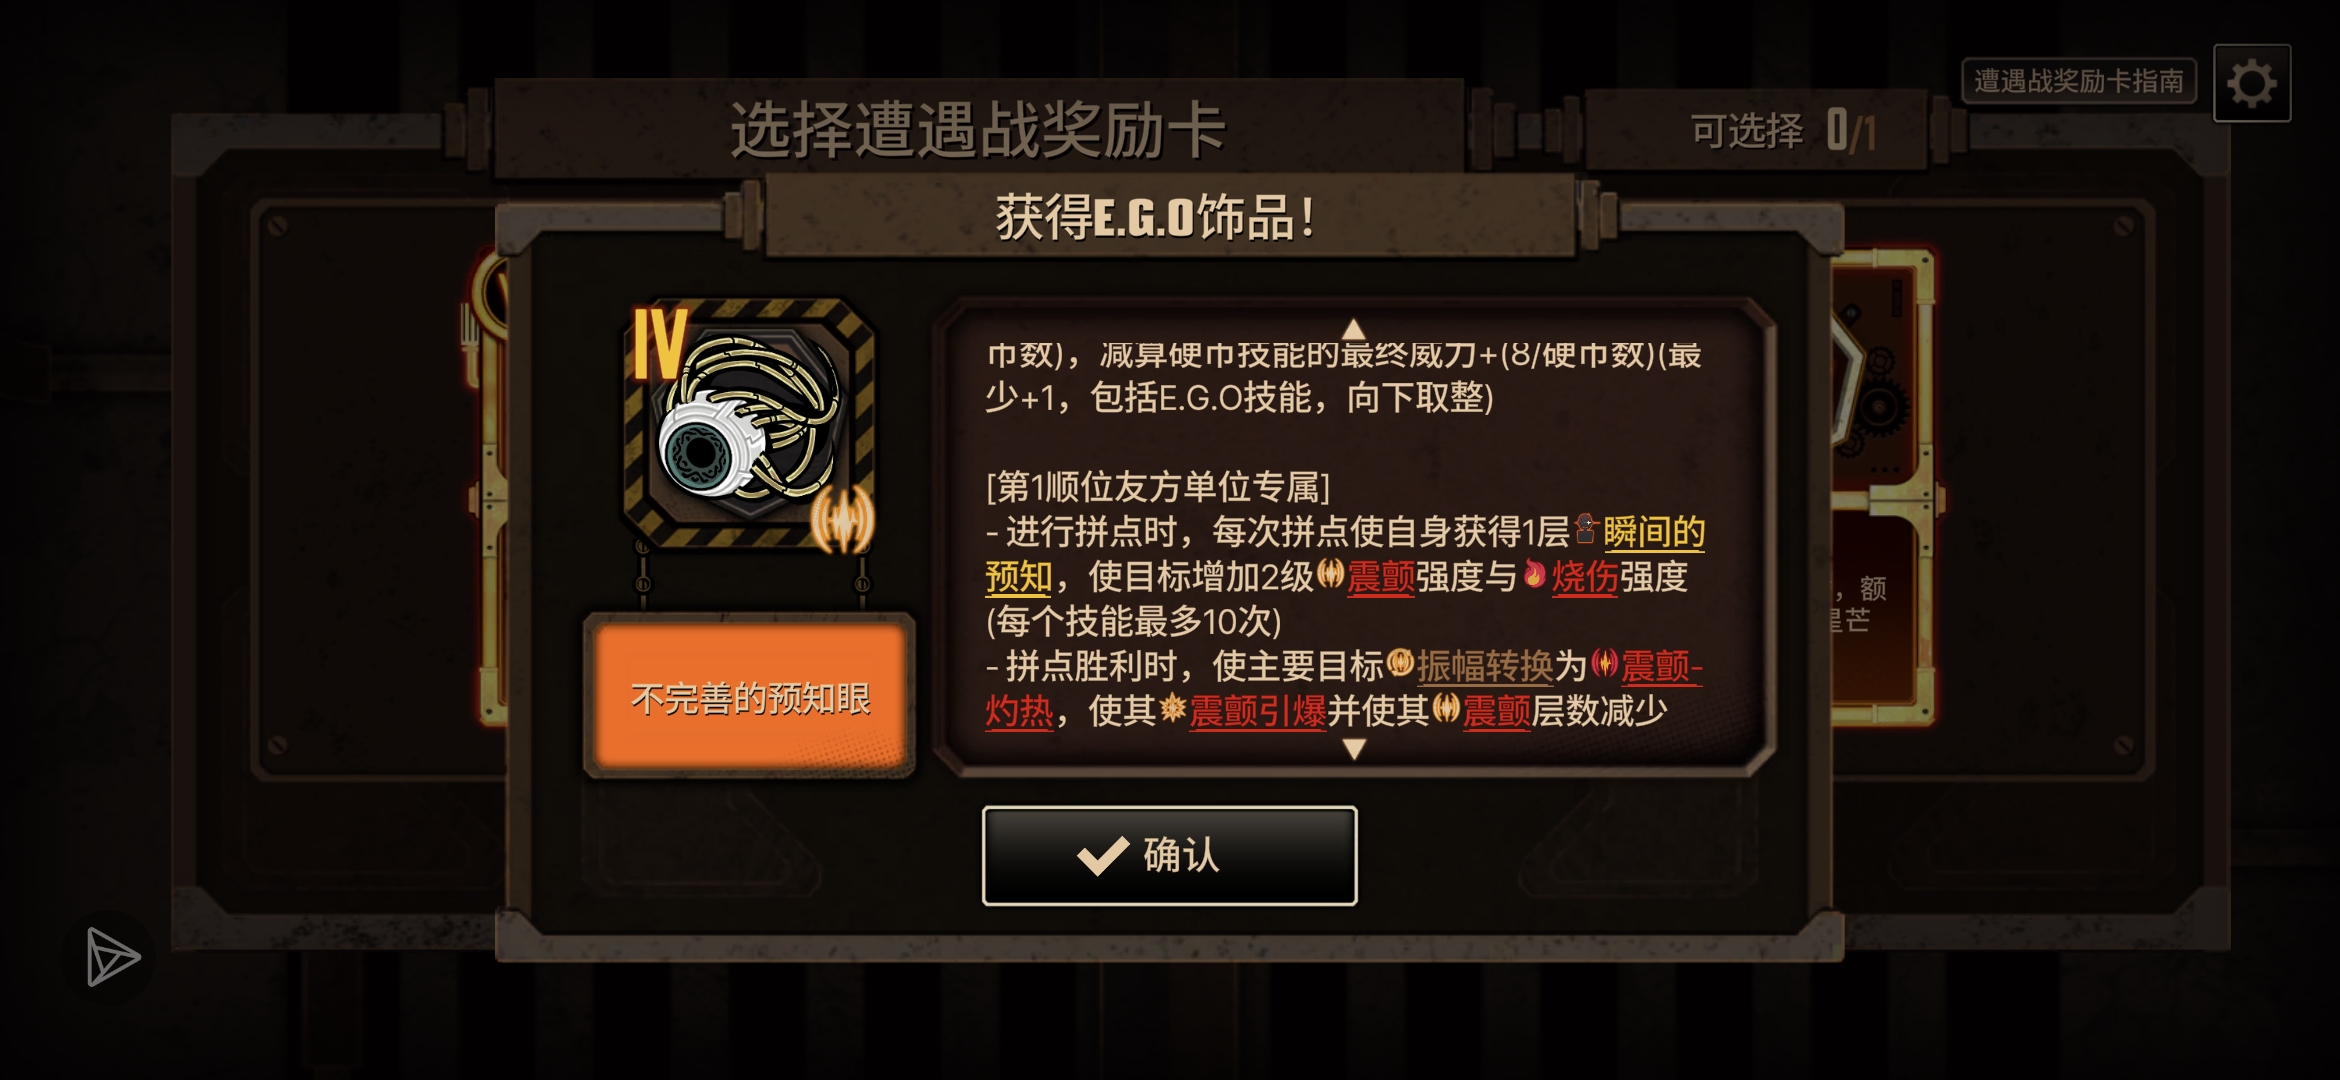Click the orange 不完善的预知眼 name plate
The image size is (2340, 1080).
750,697
